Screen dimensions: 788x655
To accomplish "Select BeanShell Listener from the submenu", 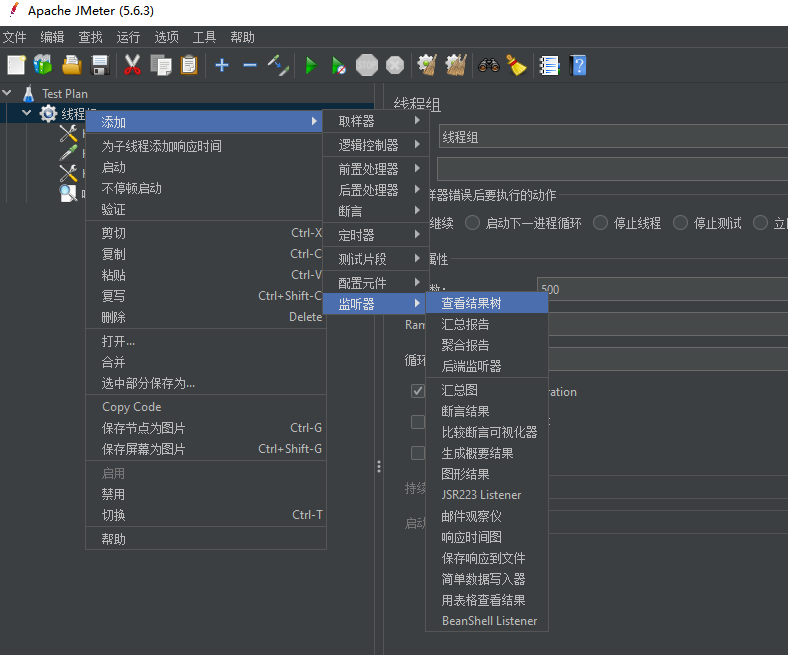I will point(489,621).
